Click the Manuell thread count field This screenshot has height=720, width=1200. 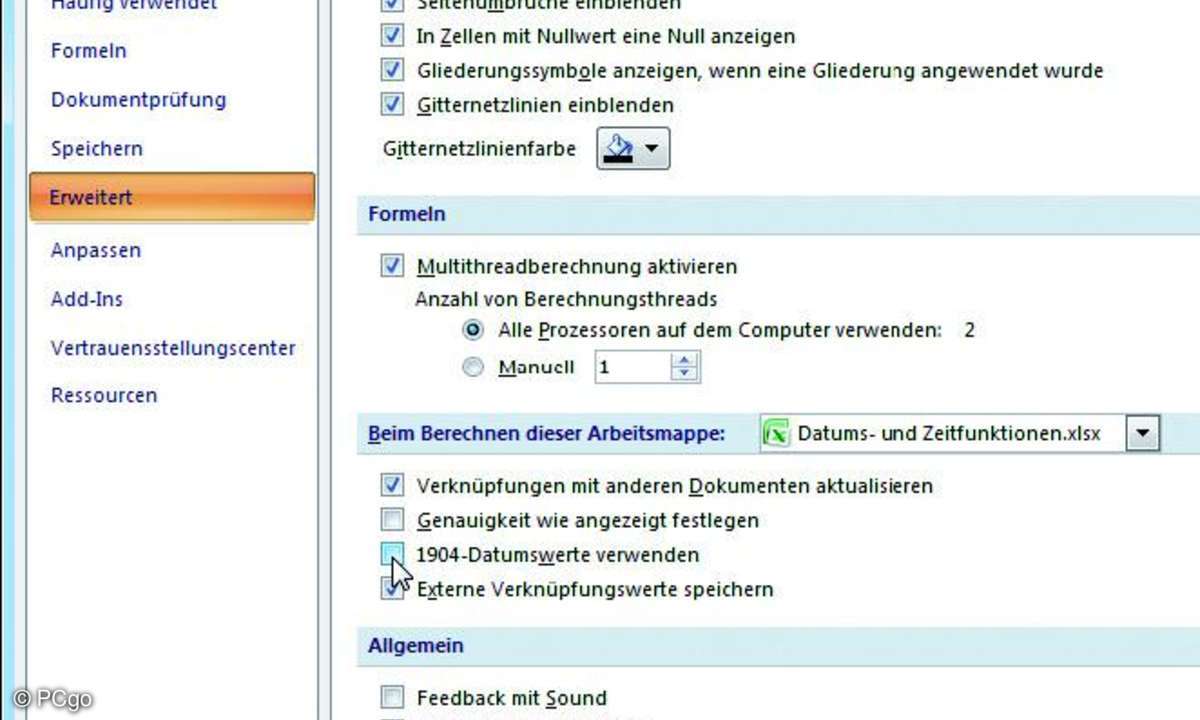[633, 367]
